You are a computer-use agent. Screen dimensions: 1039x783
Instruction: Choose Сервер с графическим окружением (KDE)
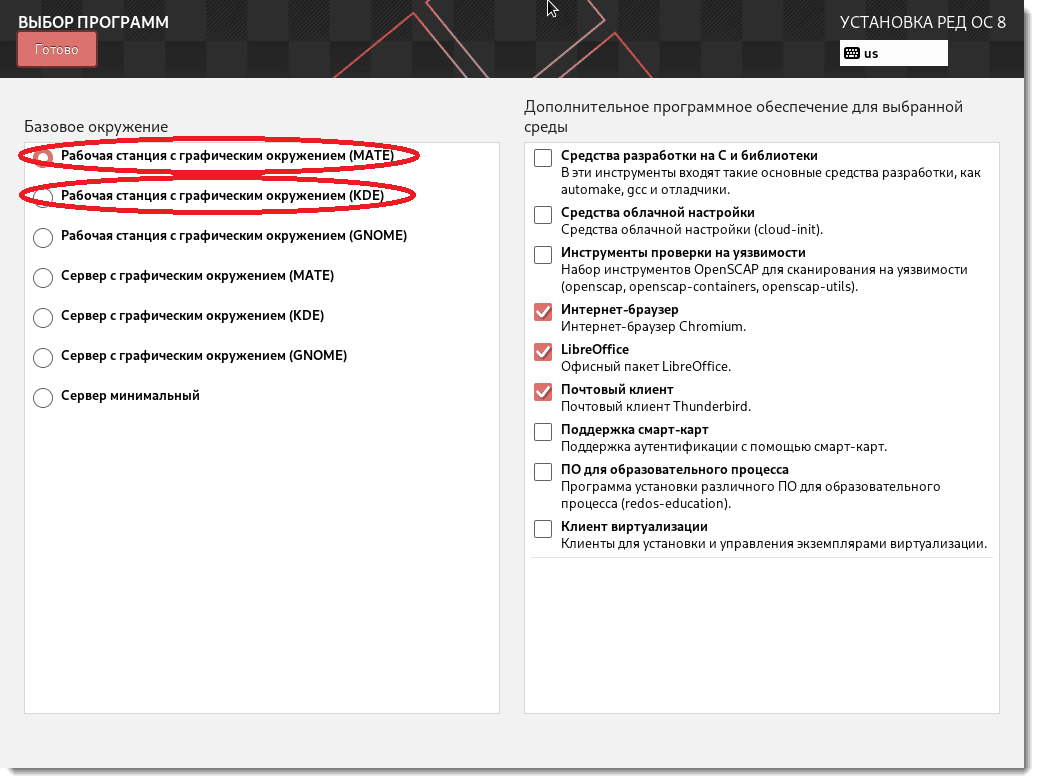43,317
